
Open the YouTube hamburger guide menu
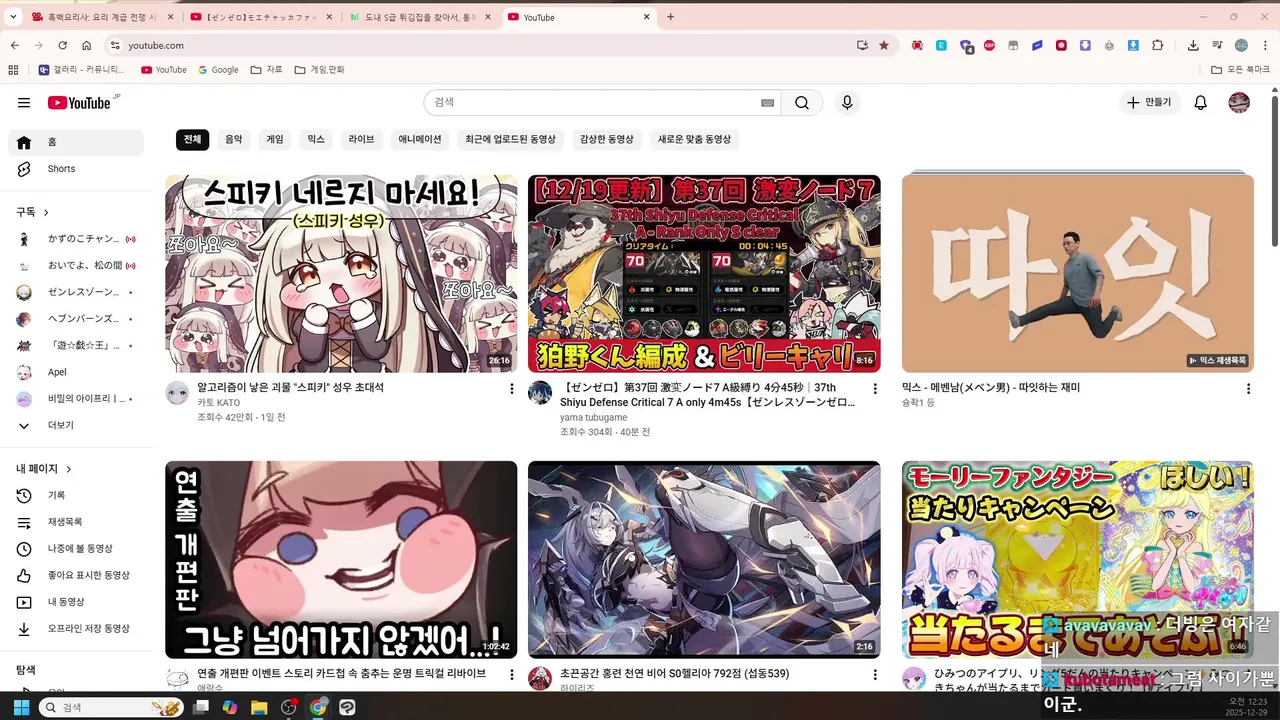24,103
